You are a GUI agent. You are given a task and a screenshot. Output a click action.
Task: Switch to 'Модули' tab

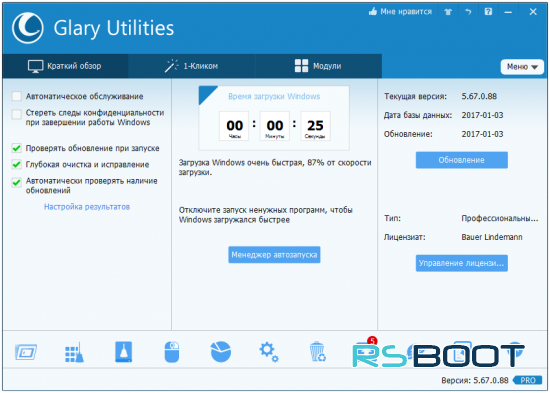point(318,66)
